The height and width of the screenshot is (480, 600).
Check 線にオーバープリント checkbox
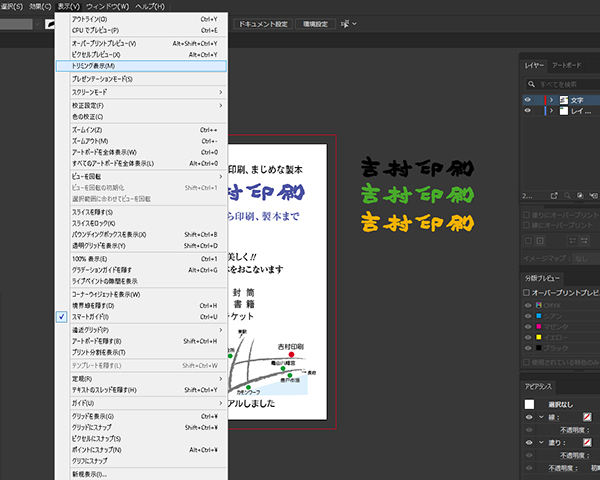(527, 225)
